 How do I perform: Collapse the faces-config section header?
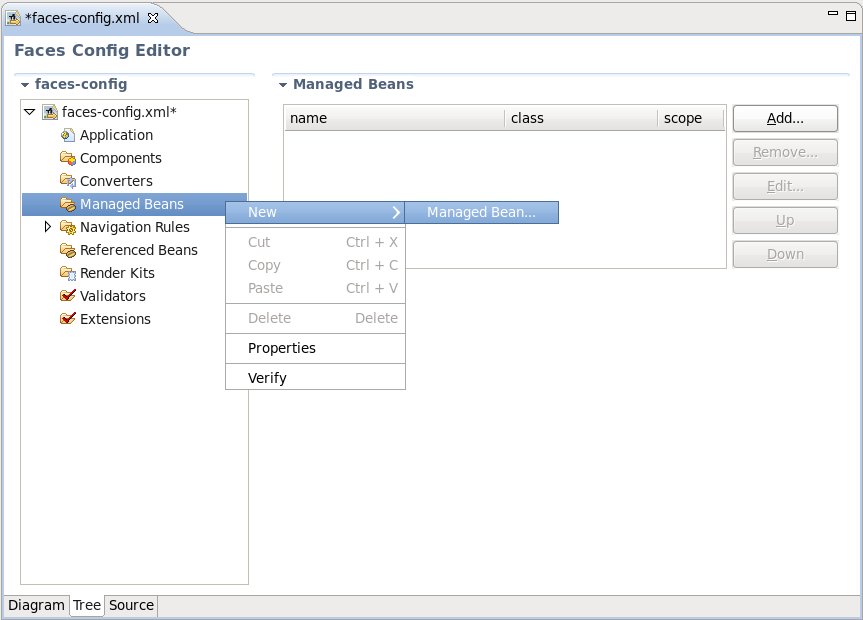click(x=25, y=85)
